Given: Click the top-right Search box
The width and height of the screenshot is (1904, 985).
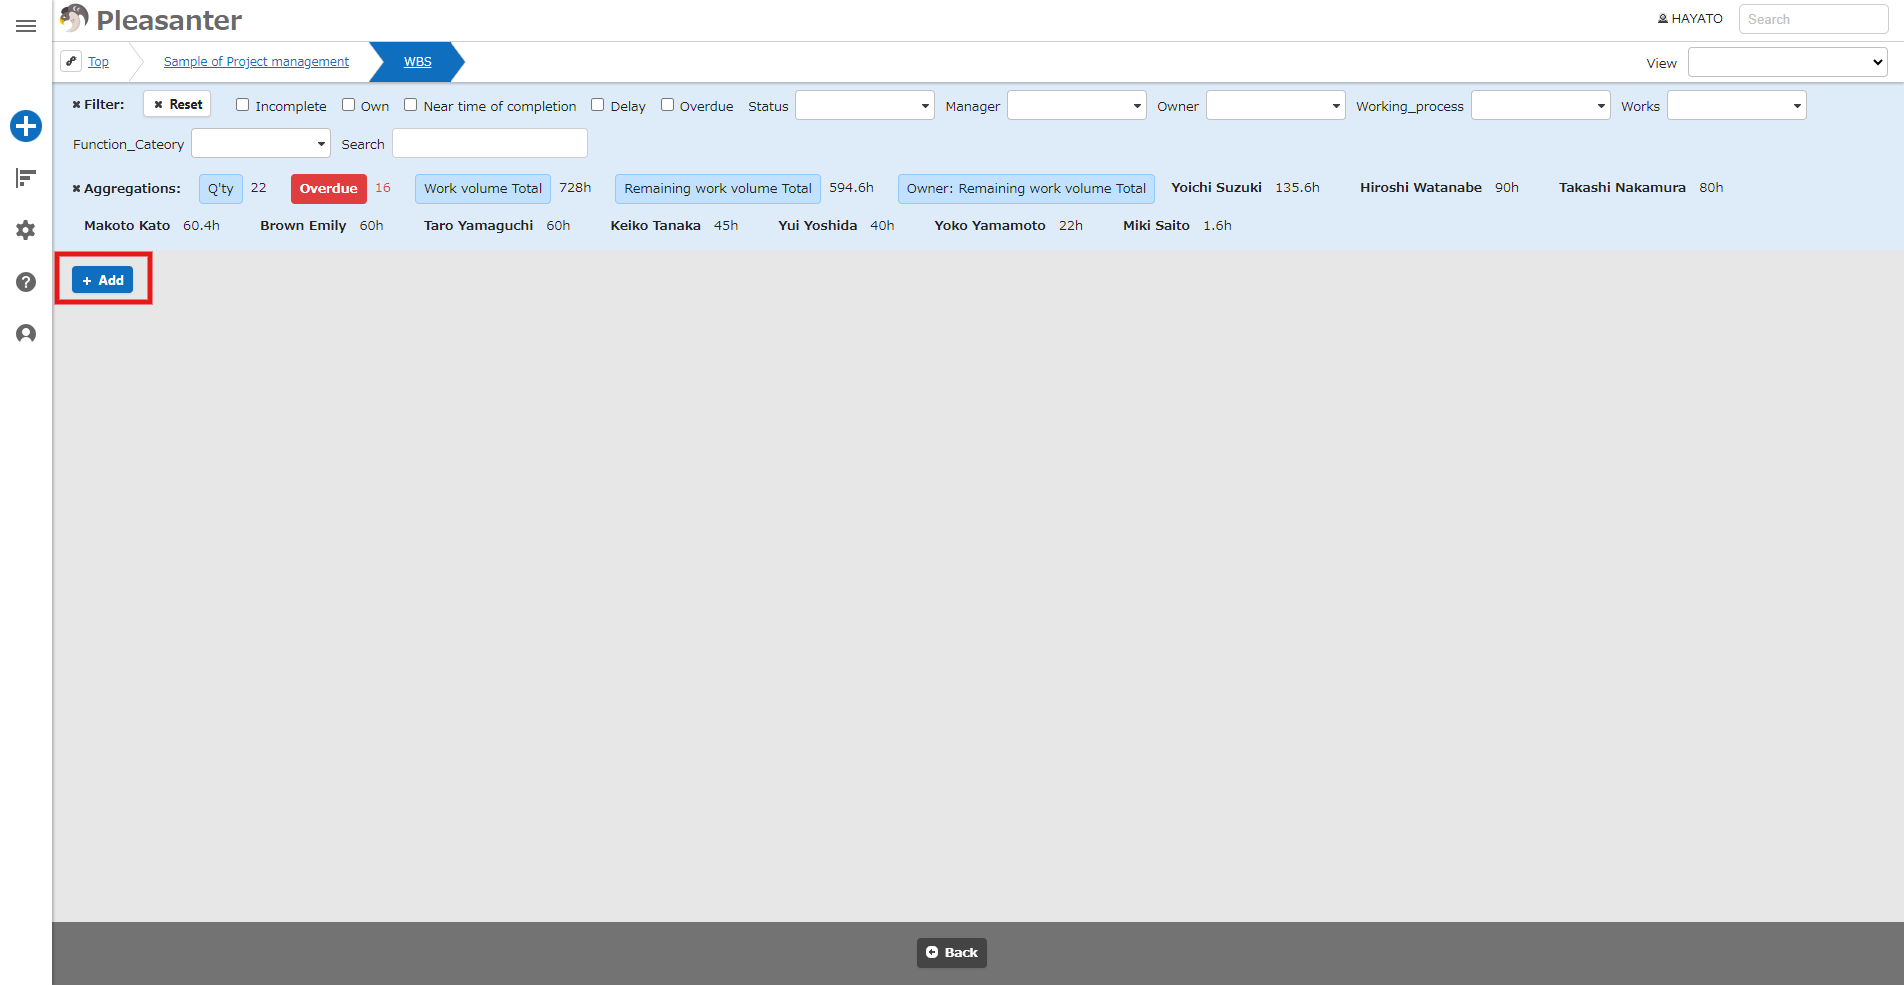Looking at the screenshot, I should pyautogui.click(x=1814, y=19).
